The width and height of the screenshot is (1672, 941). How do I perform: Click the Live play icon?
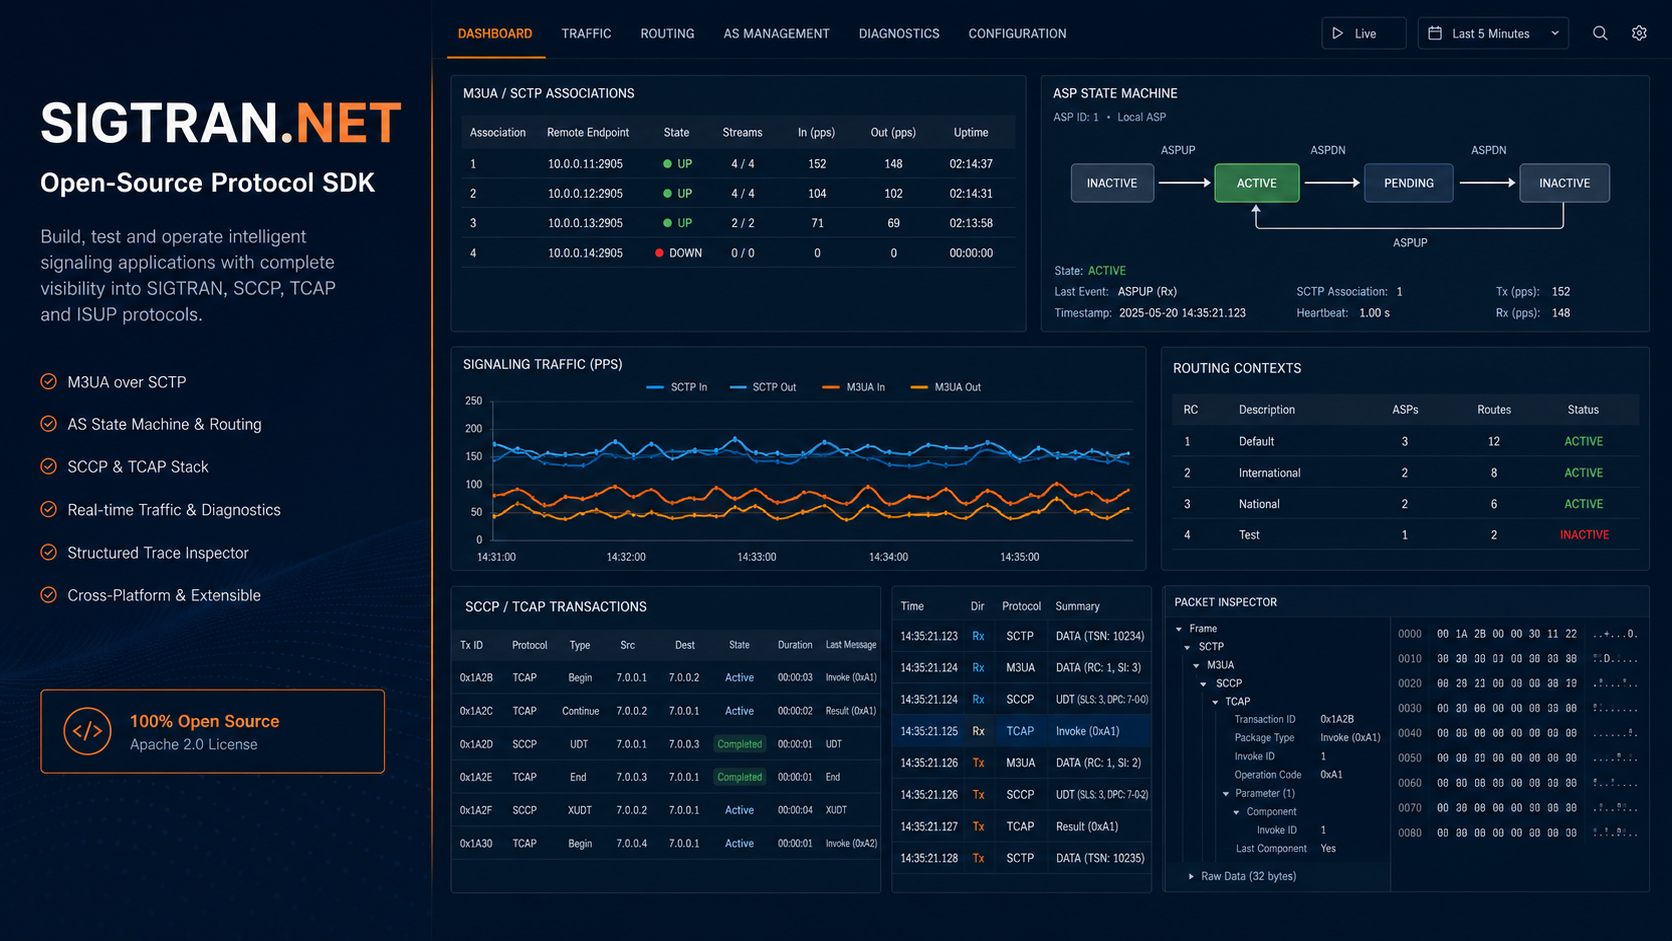1338,33
